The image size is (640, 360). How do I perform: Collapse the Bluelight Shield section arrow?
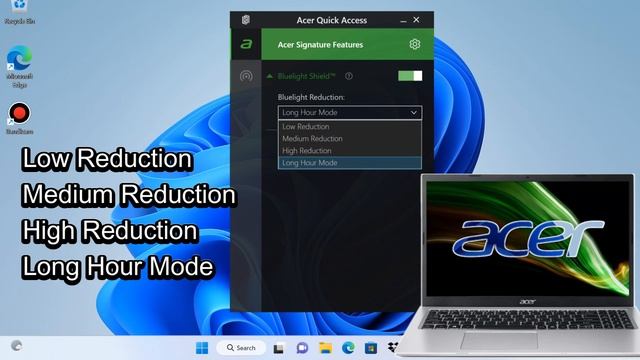[269, 76]
